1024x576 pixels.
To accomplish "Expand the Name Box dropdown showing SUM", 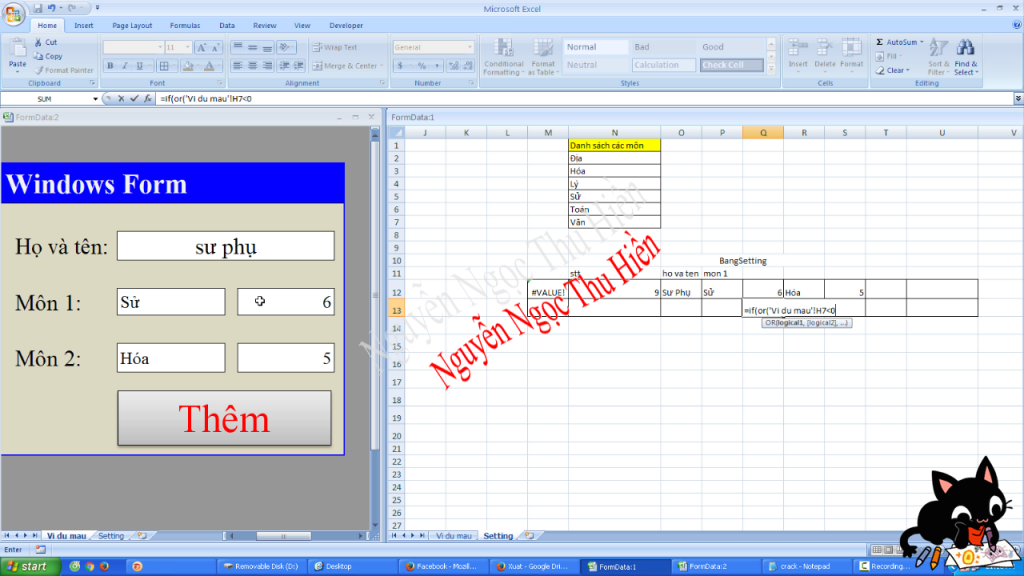I will (95, 99).
